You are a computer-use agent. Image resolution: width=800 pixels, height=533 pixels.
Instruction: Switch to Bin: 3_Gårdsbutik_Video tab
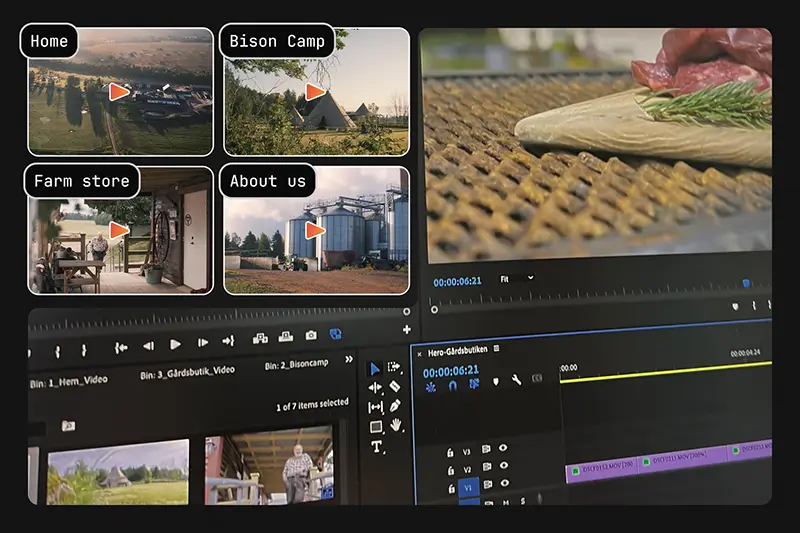coord(188,372)
